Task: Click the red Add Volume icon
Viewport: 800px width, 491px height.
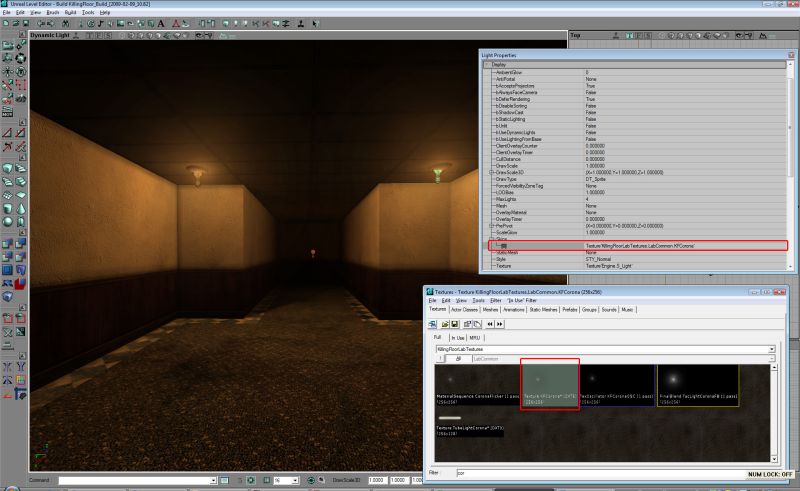Action: 20,283
